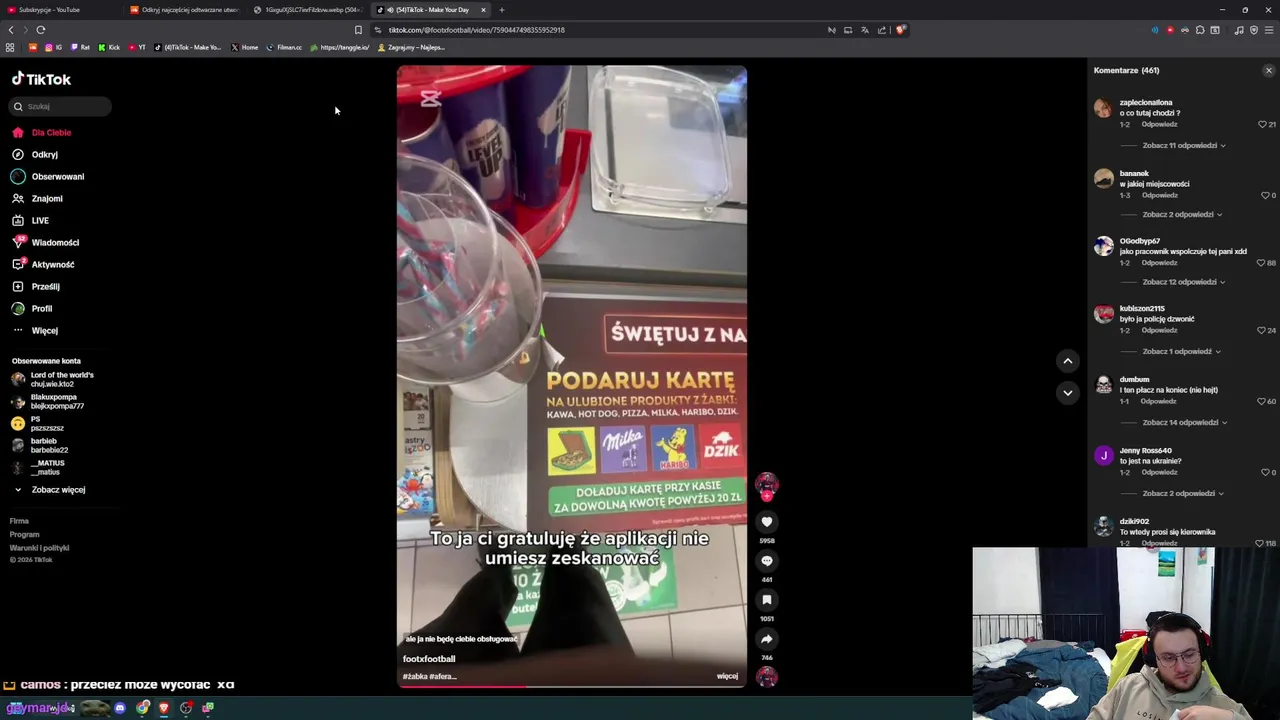Open Chrome from taskbar
The image size is (1280, 720).
[x=143, y=708]
